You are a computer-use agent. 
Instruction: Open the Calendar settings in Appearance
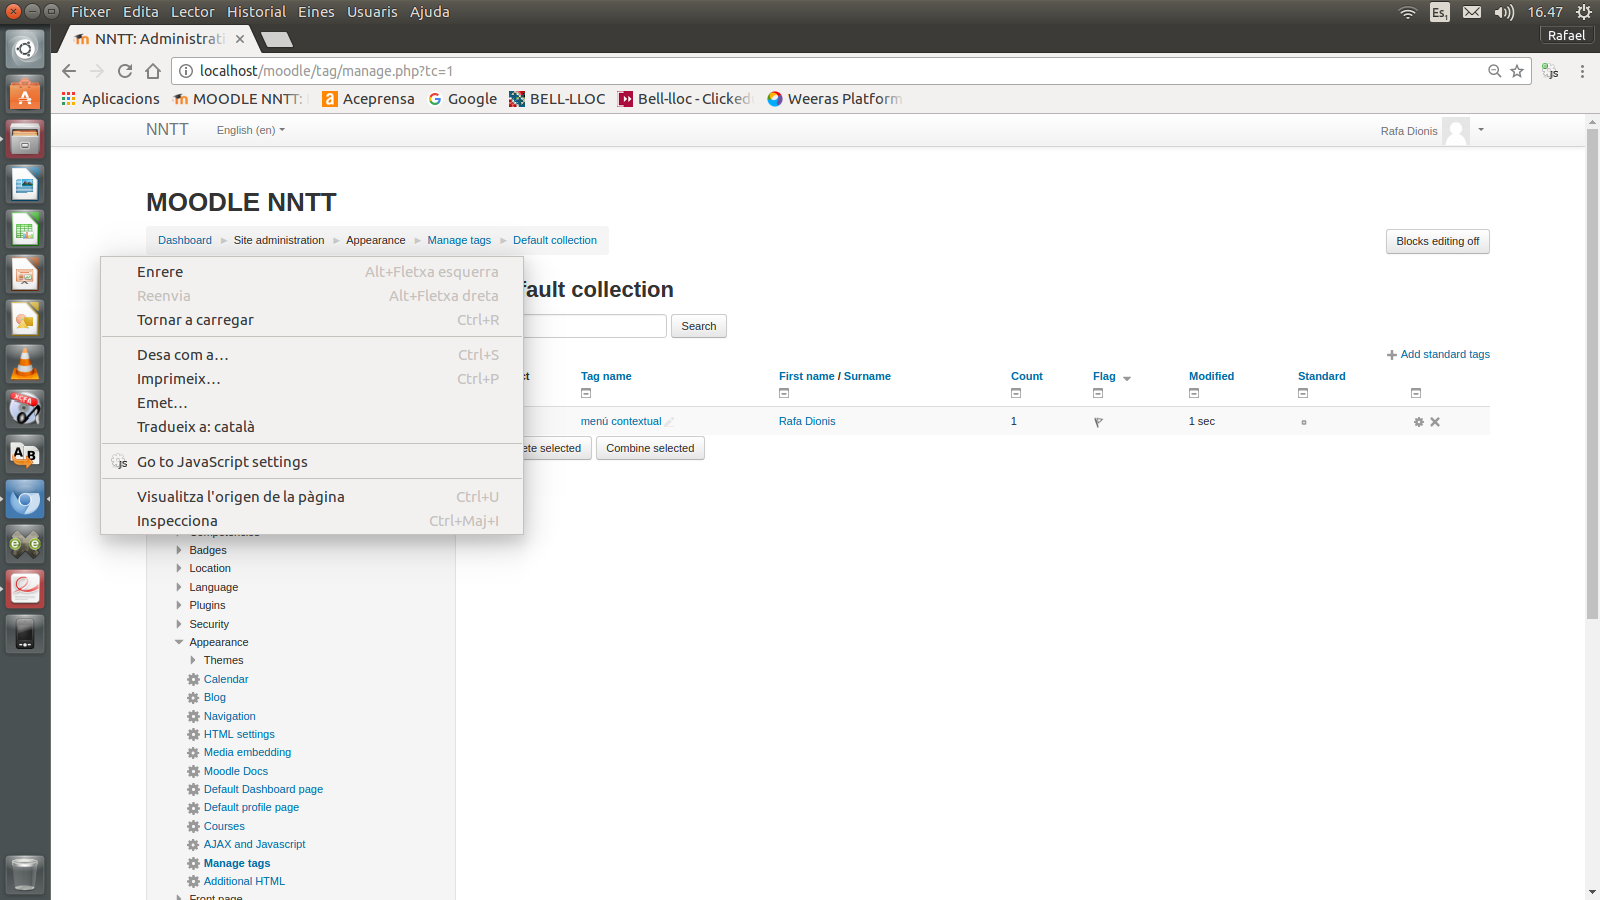[x=226, y=679]
